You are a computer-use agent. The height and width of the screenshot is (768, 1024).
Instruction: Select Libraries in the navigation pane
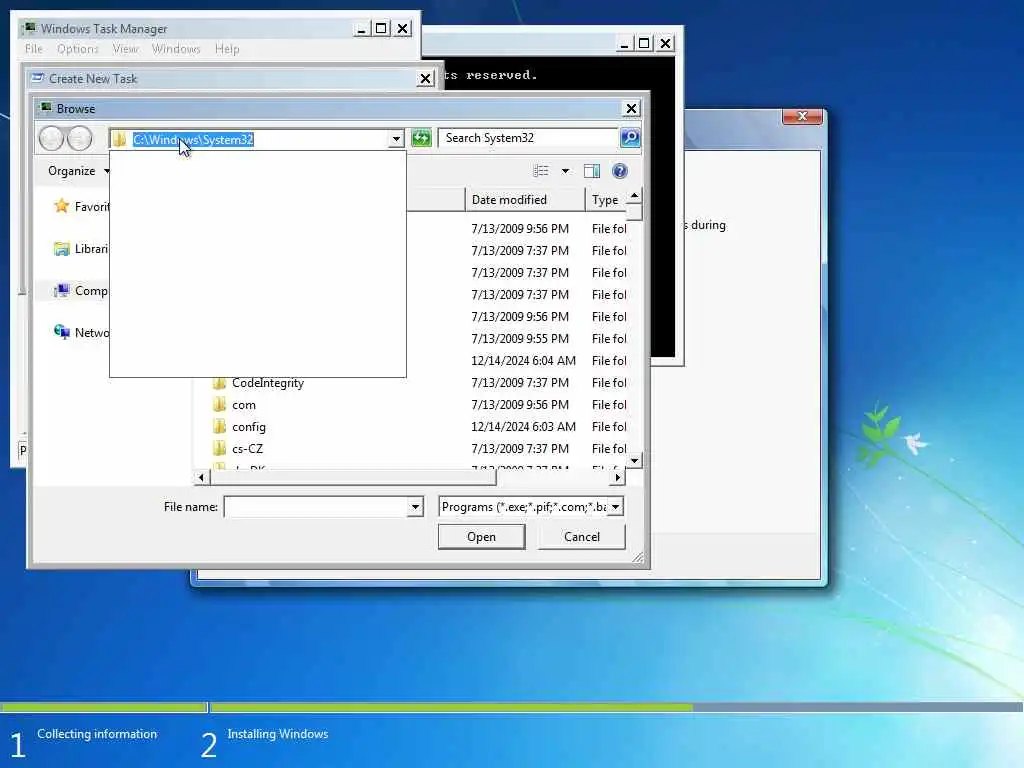[82, 249]
